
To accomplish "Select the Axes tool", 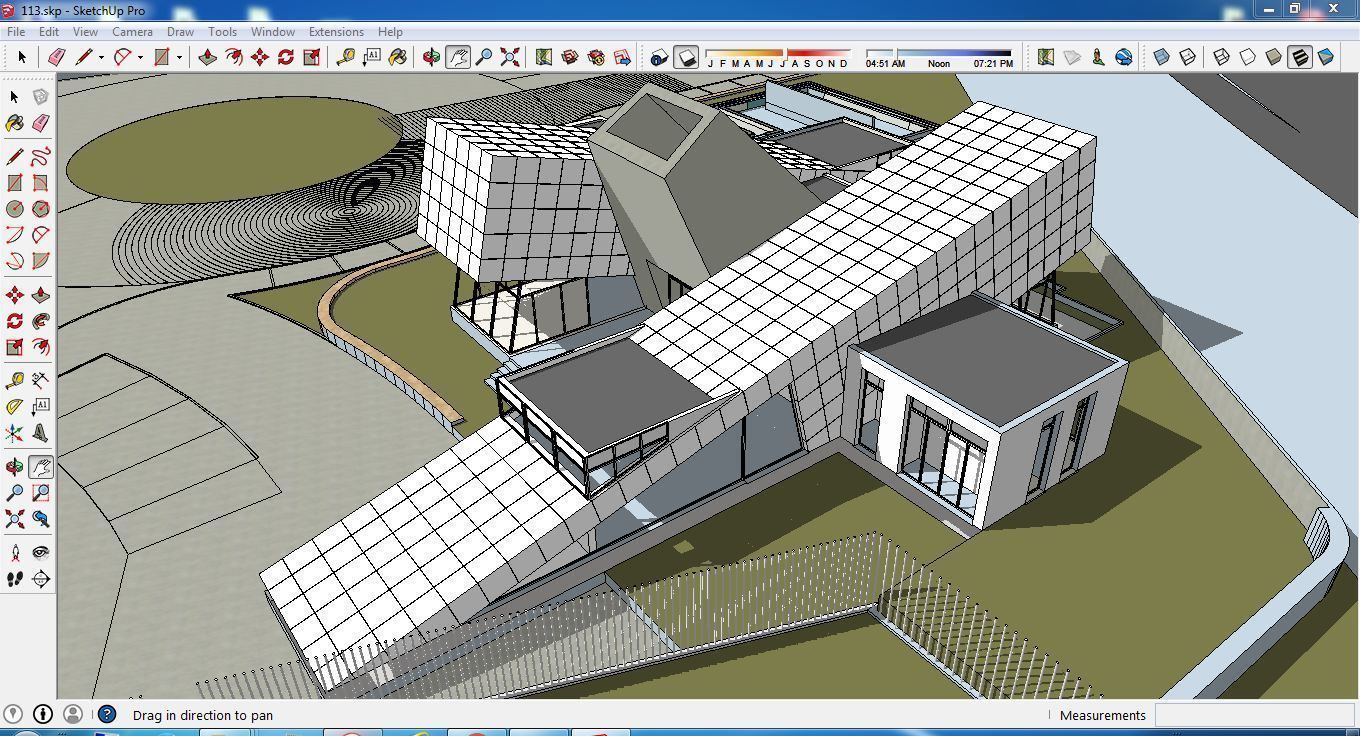I will [15, 433].
